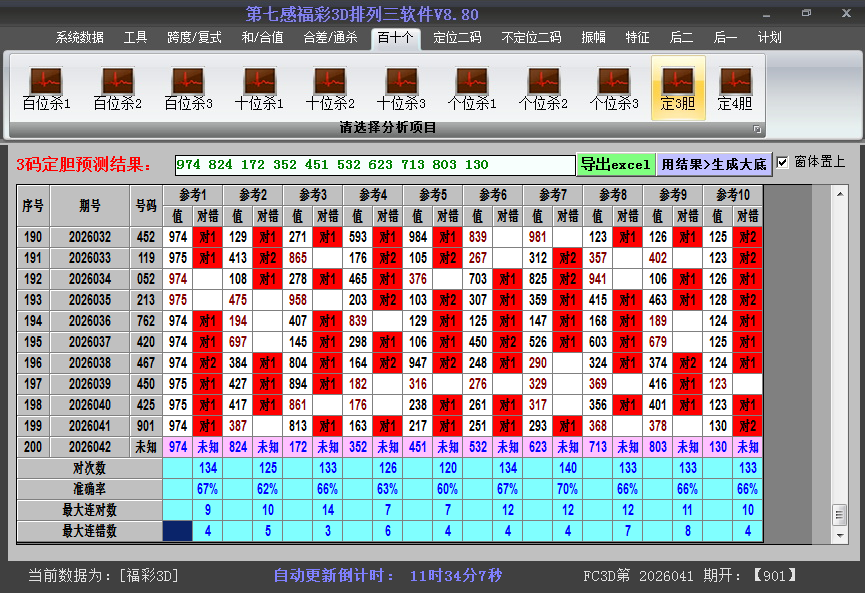865x593 pixels.
Task: Open the 十位杀2 analysis tool
Action: tap(331, 85)
